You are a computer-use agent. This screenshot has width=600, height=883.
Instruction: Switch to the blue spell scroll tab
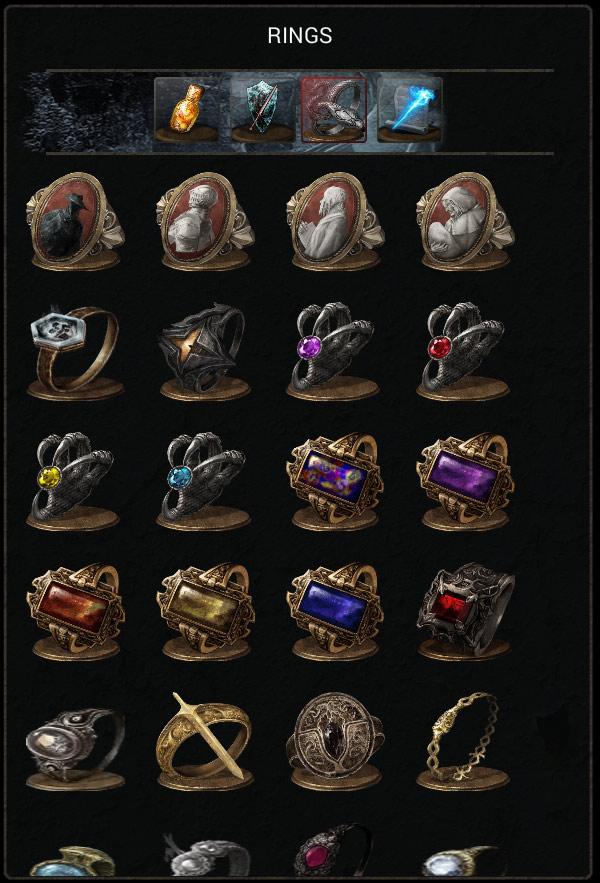pyautogui.click(x=410, y=110)
